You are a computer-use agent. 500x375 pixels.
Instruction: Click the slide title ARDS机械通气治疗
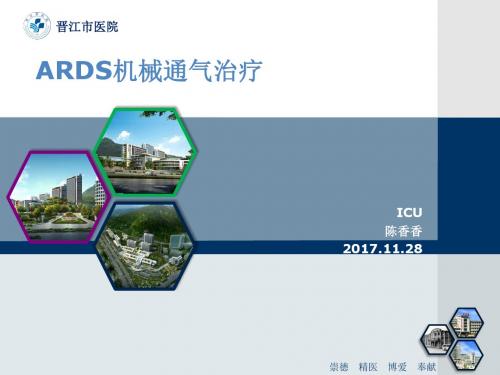pos(149,71)
